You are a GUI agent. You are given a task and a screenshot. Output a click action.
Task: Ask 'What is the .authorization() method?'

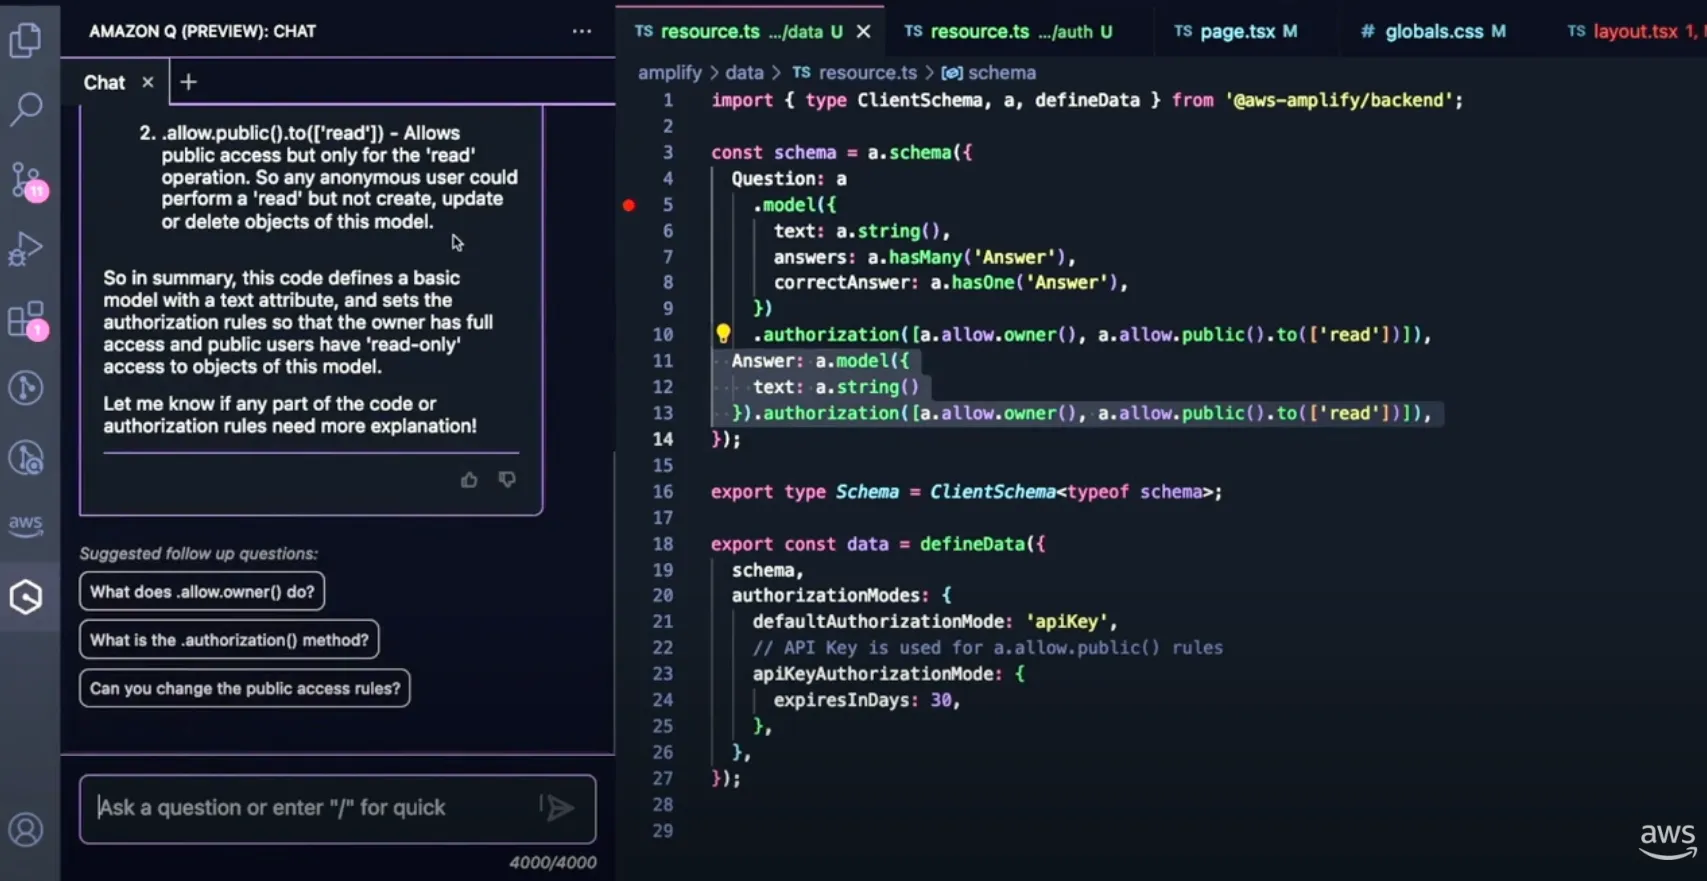(x=229, y=640)
